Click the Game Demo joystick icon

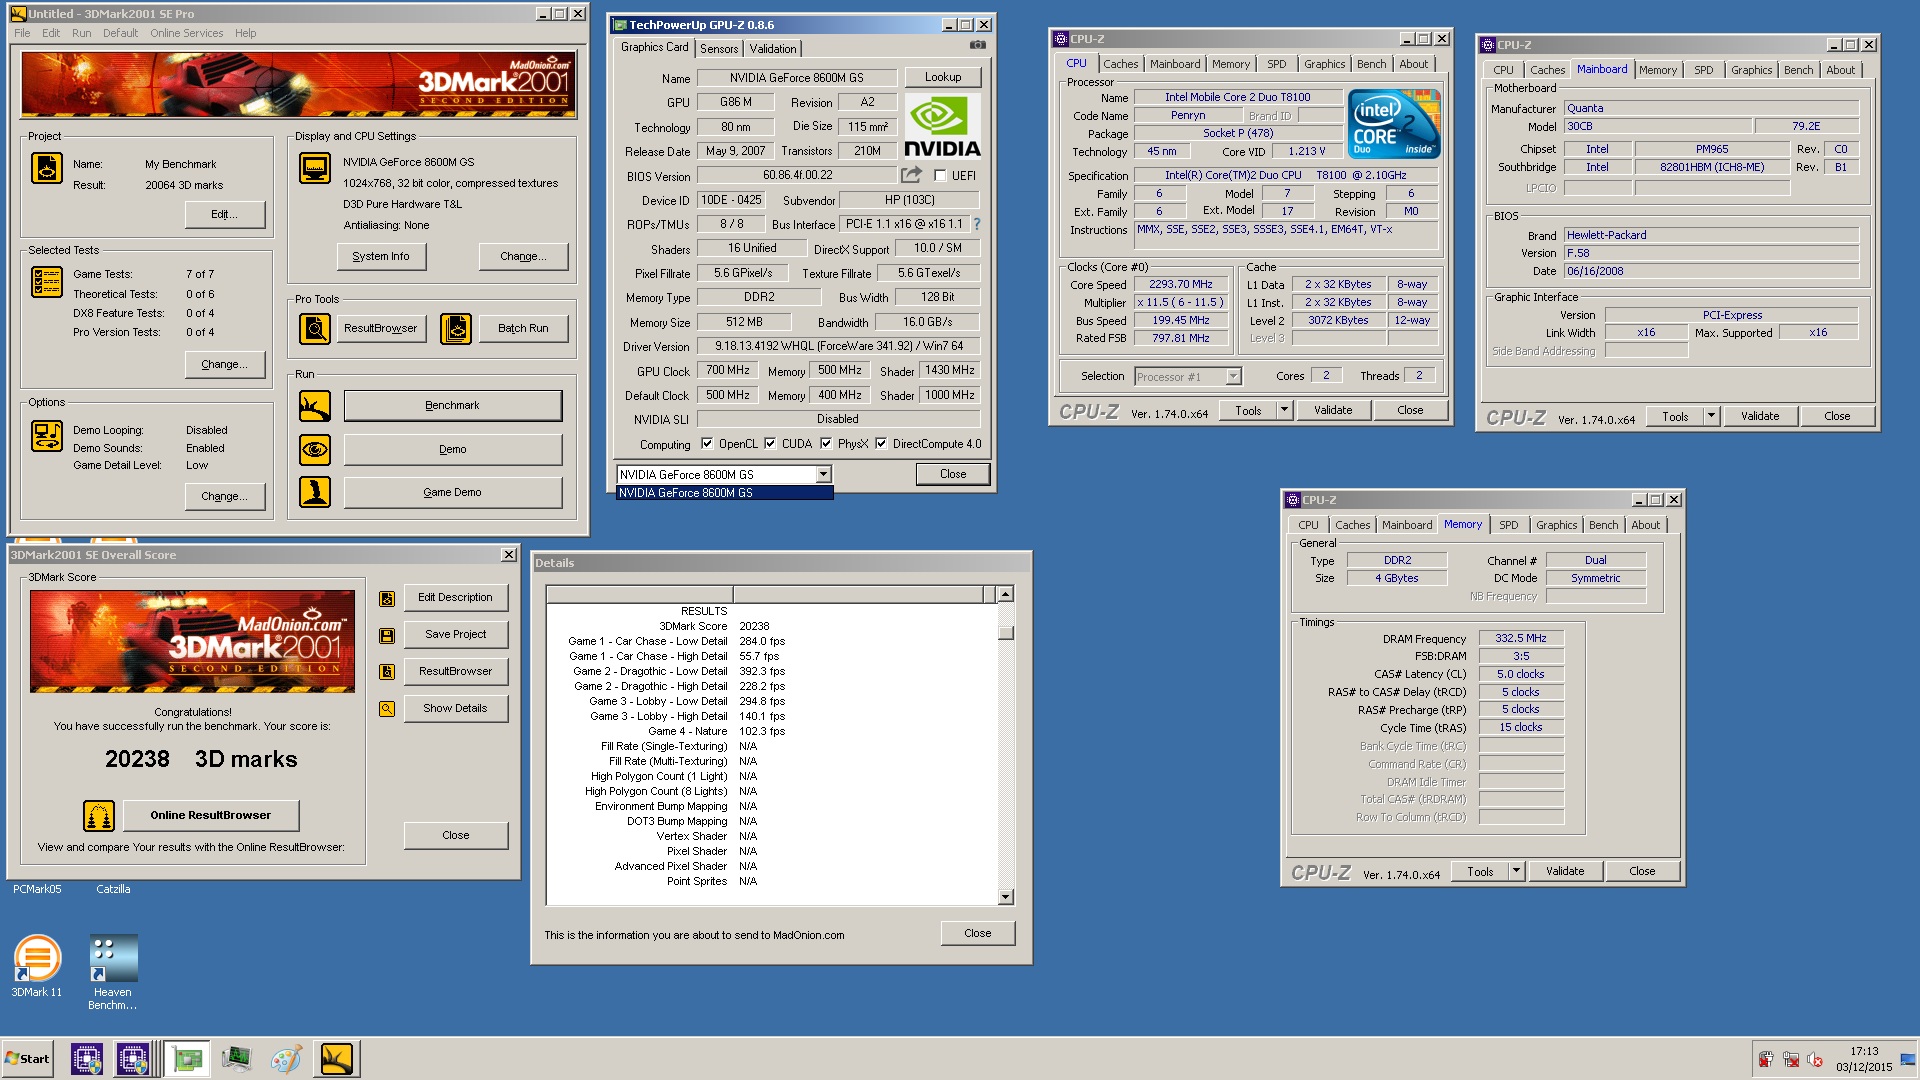tap(315, 492)
